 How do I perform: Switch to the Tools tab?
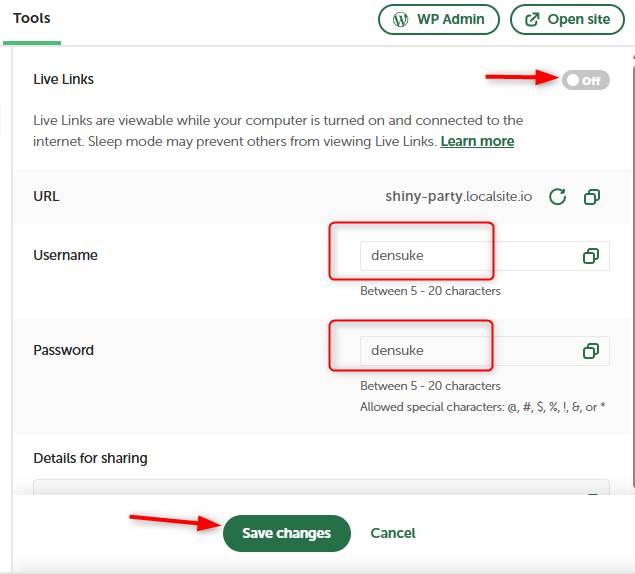point(32,19)
